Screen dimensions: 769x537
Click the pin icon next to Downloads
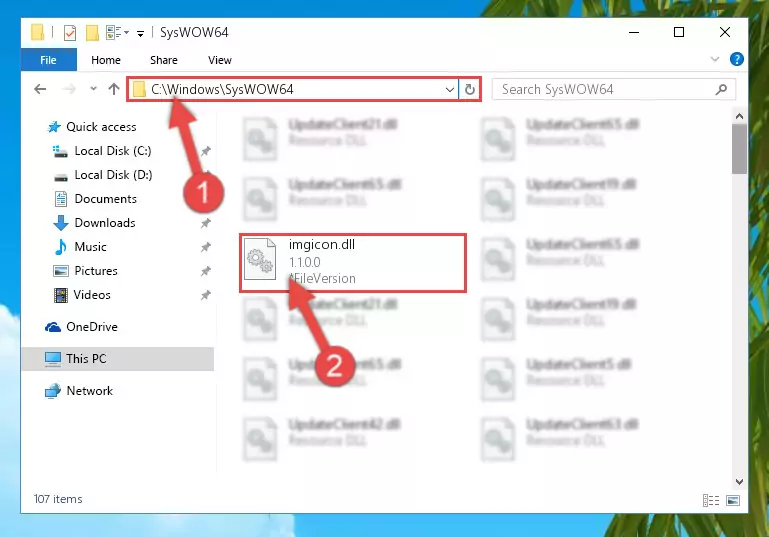pos(205,223)
